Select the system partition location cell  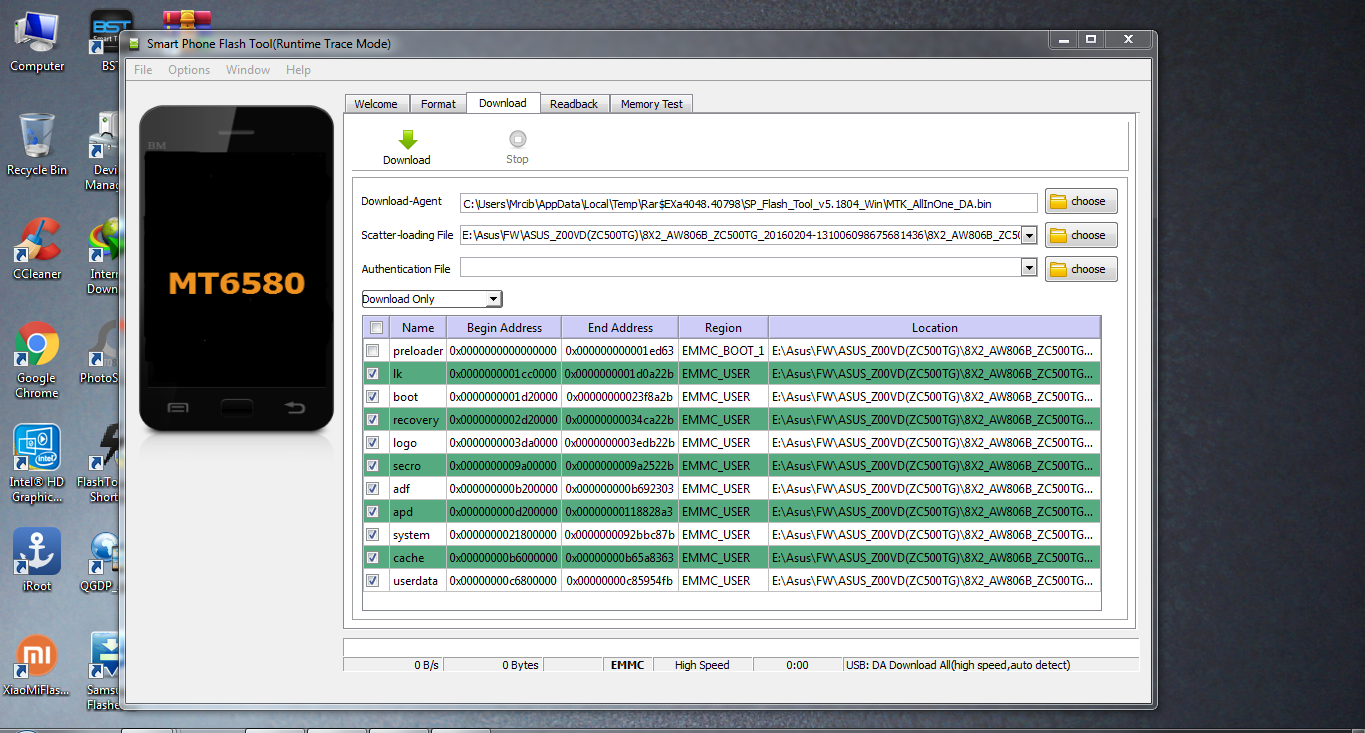point(934,535)
